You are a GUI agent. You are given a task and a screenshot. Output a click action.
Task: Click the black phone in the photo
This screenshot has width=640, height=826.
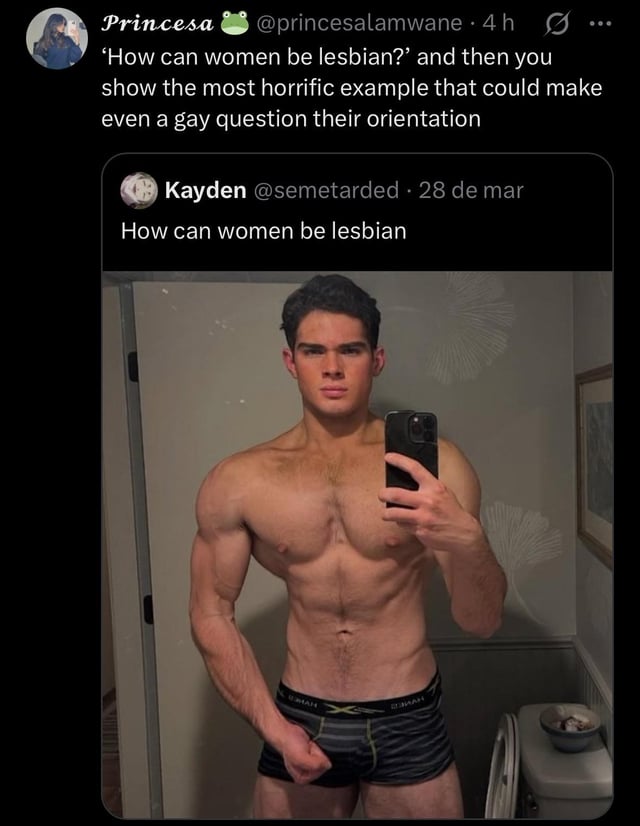pyautogui.click(x=411, y=453)
